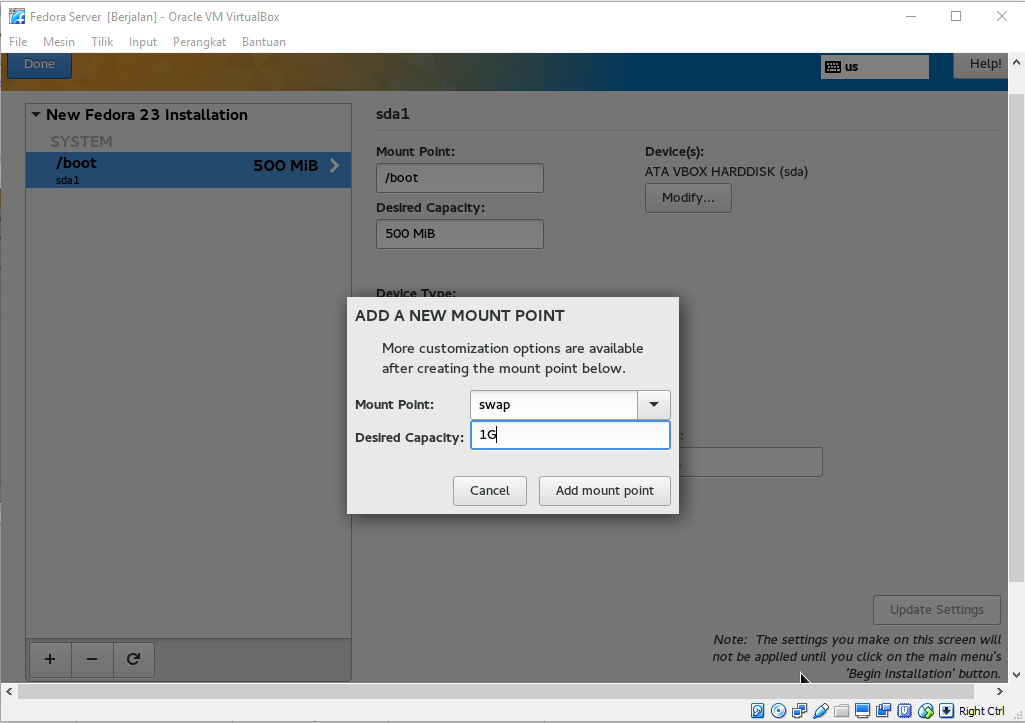This screenshot has height=723, width=1025.
Task: Click the 500 MiB Desired Capacity field
Action: [x=460, y=234]
